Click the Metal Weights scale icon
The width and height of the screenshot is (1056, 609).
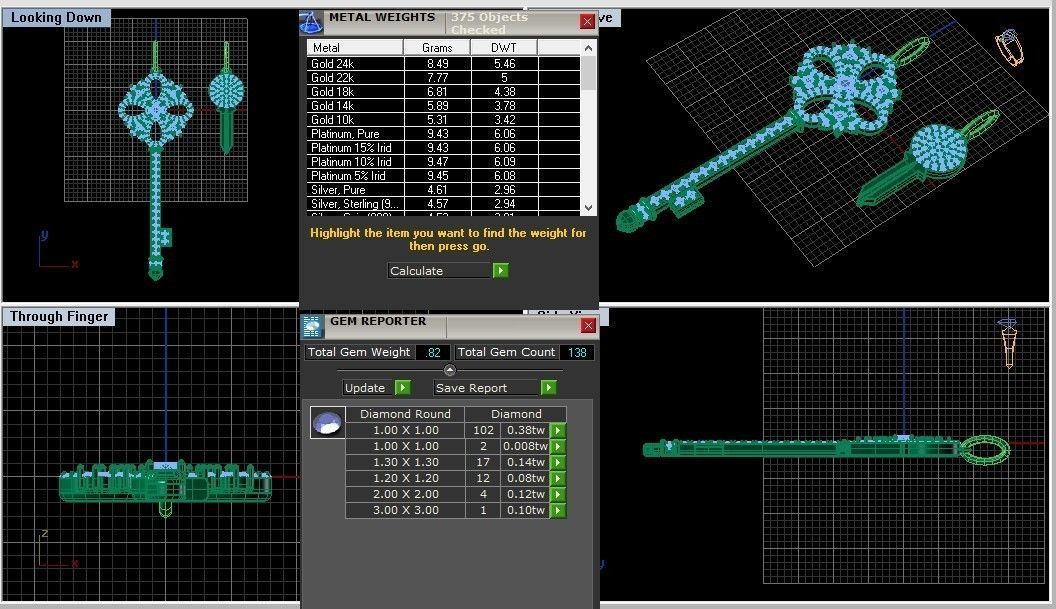tap(310, 22)
